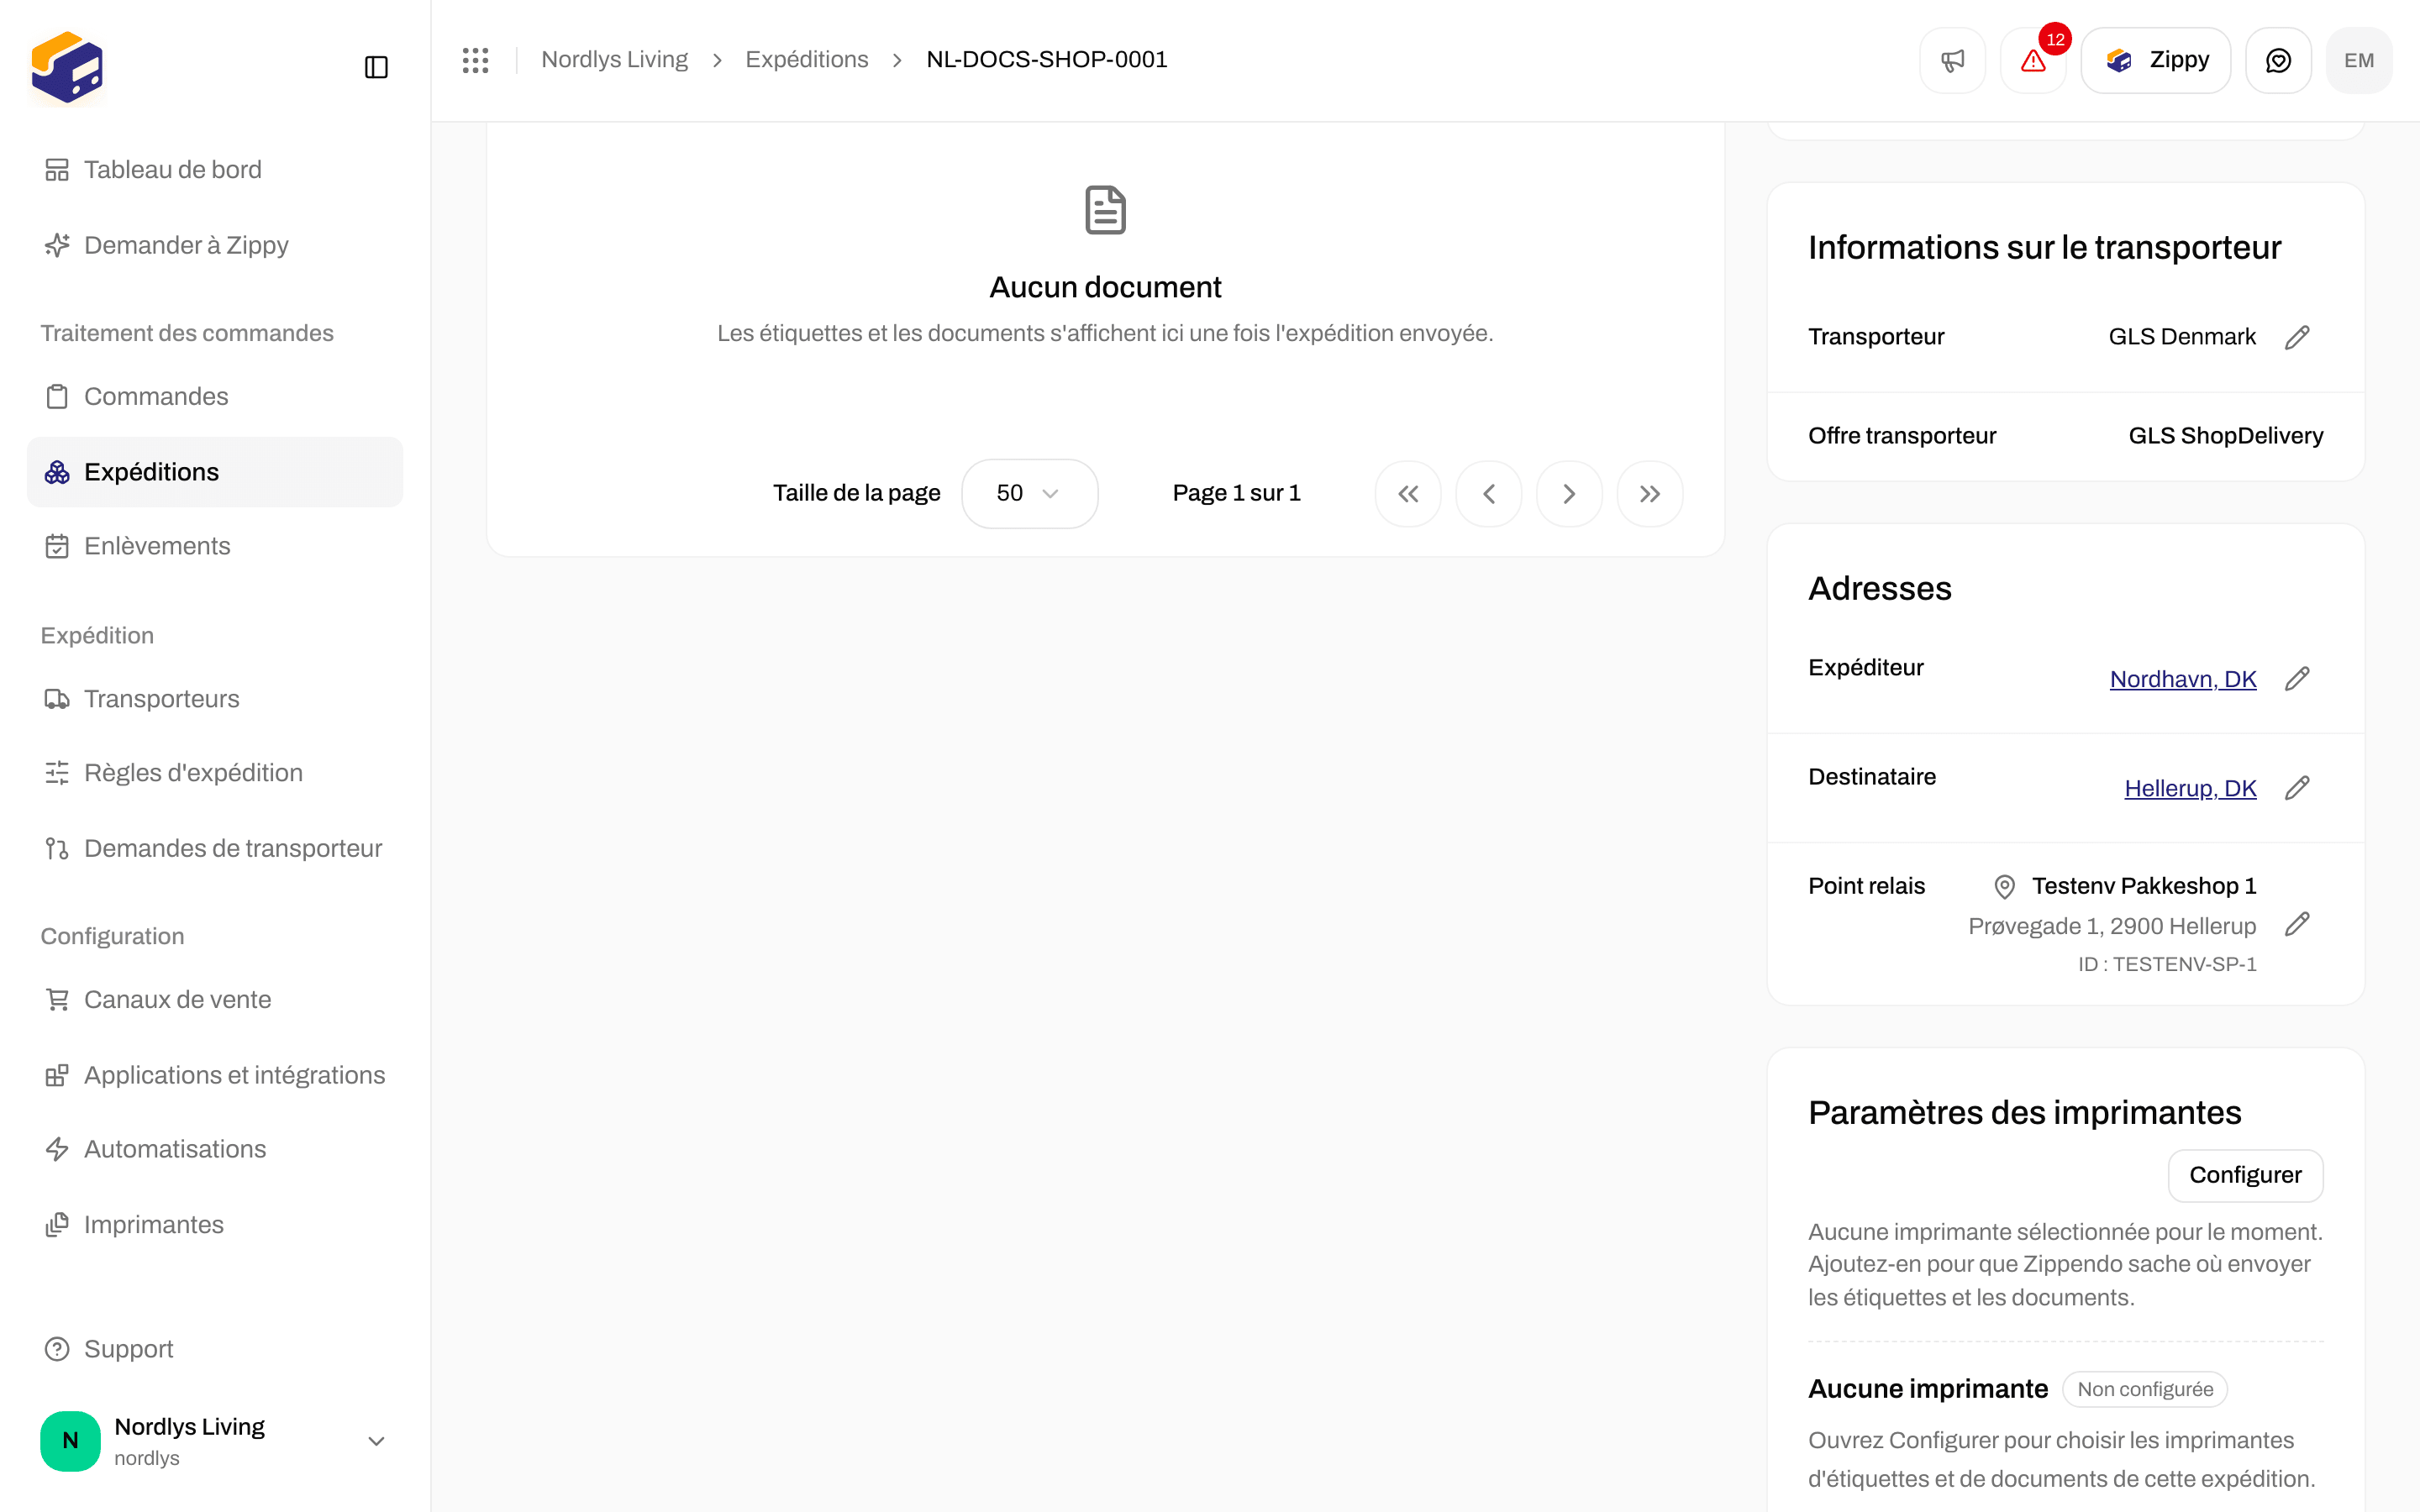The width and height of the screenshot is (2420, 1512).
Task: Edit the Destinataire address
Action: click(2297, 788)
